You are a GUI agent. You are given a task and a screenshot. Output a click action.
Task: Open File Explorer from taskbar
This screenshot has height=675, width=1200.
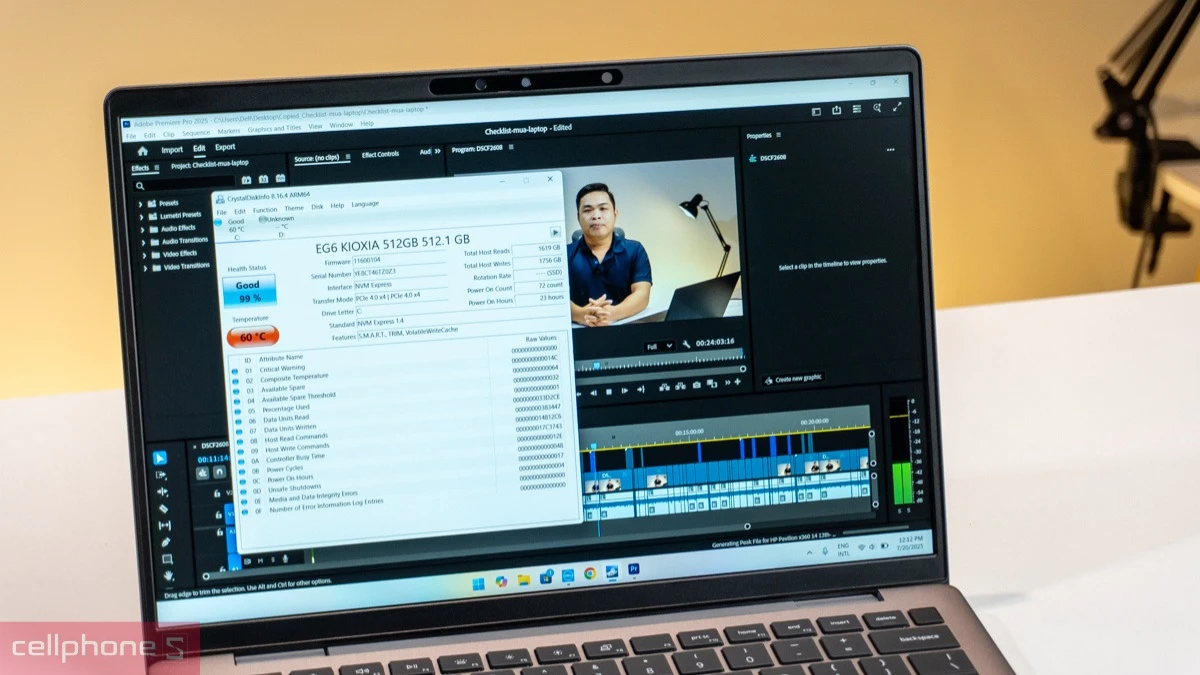pos(524,580)
